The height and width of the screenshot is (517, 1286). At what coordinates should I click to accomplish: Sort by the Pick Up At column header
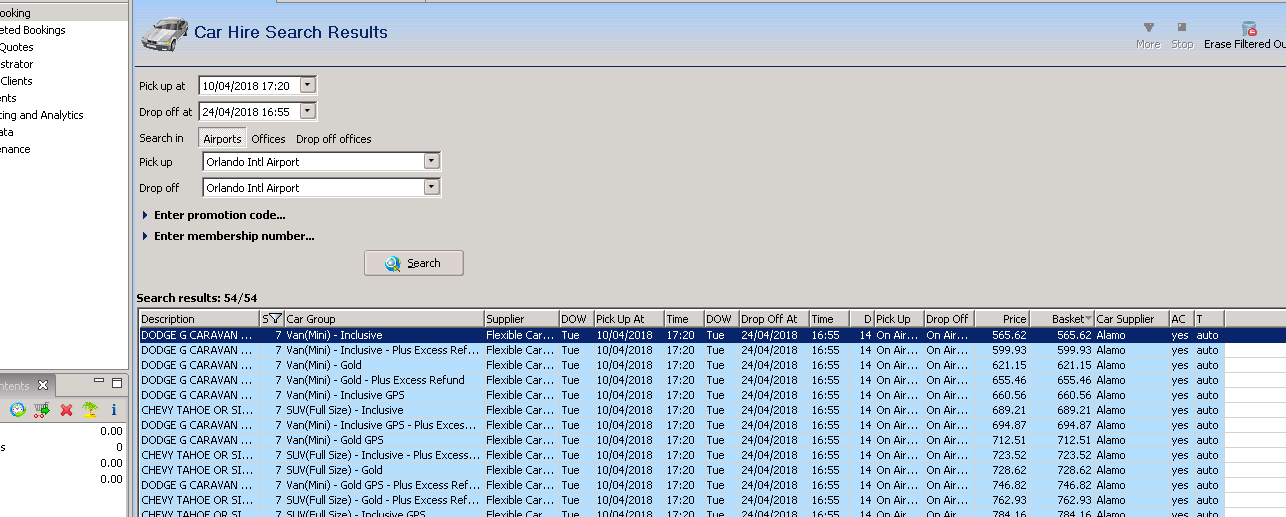629,319
